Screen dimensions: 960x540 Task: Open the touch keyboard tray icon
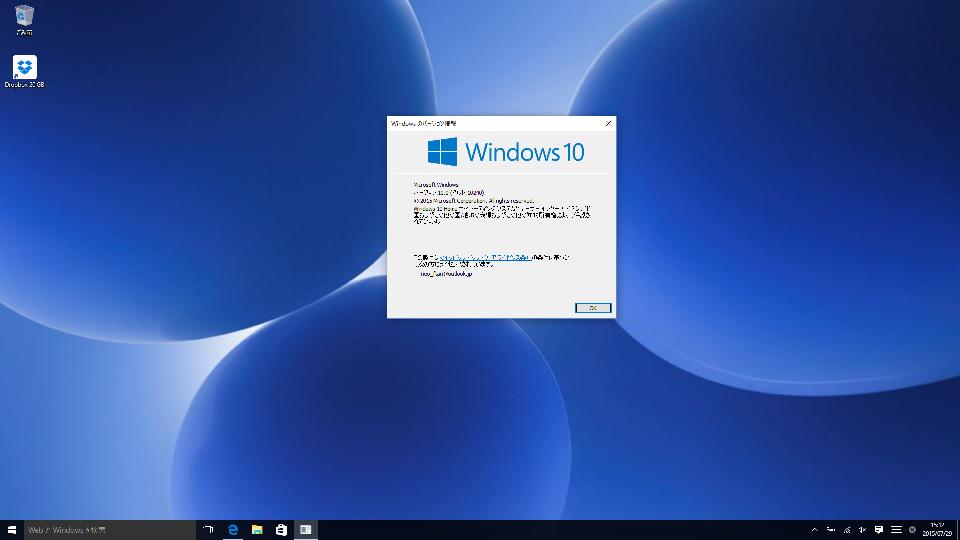896,530
